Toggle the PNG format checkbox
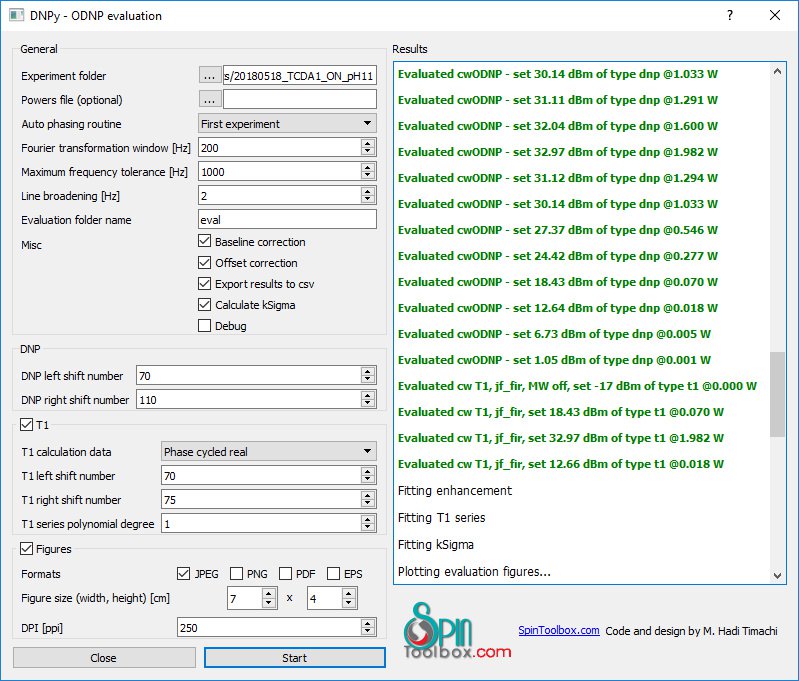Screen dimensions: 799x681 [x=237, y=574]
